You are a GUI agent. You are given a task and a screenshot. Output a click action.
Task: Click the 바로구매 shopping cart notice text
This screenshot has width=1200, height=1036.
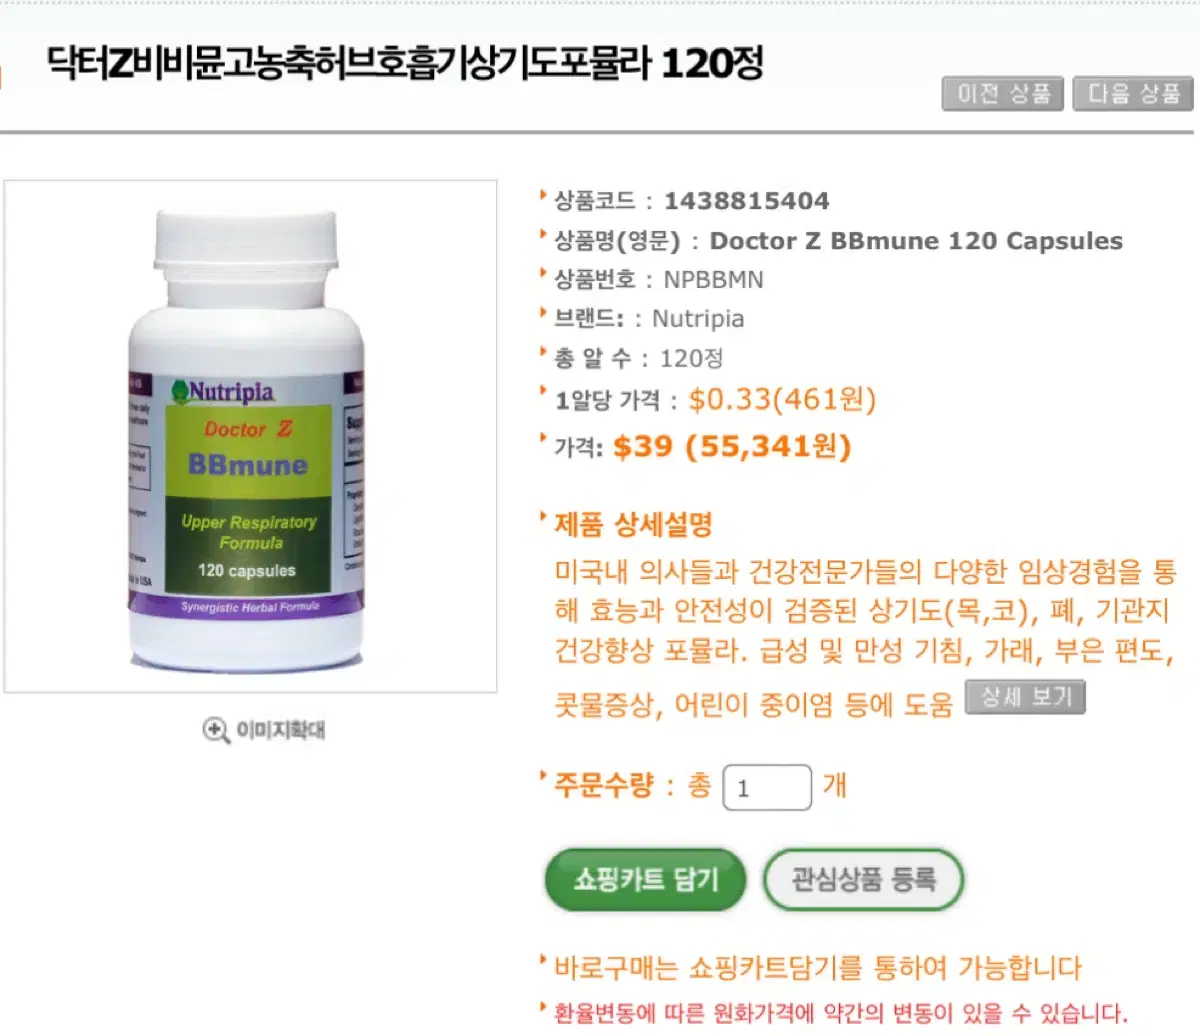[x=817, y=967]
